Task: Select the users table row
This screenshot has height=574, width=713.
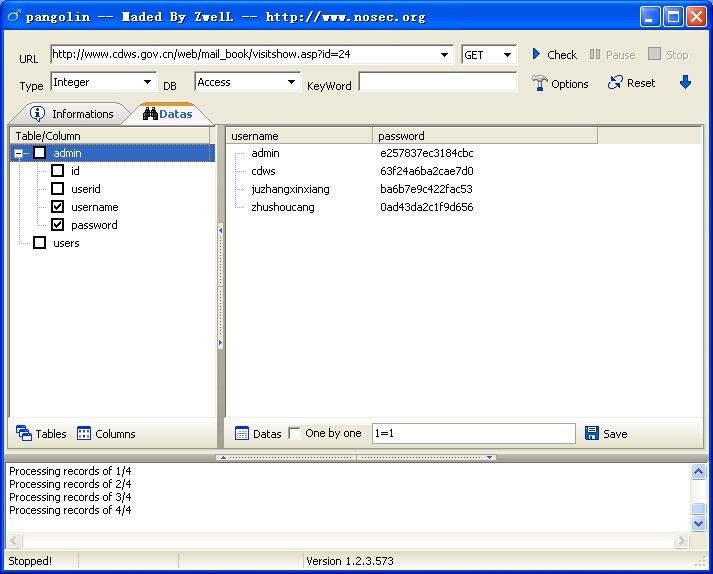Action: click(x=66, y=243)
